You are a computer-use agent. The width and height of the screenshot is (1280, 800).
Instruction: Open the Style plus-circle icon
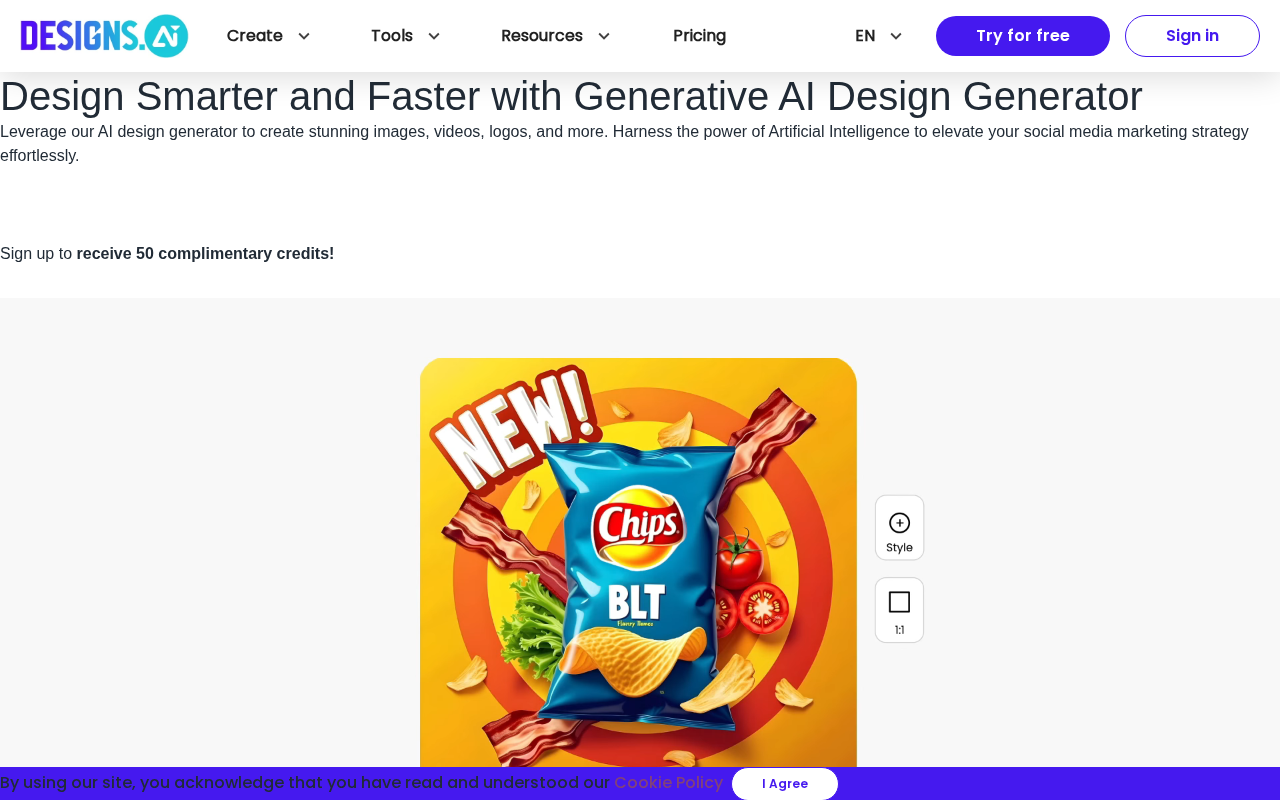tap(899, 523)
